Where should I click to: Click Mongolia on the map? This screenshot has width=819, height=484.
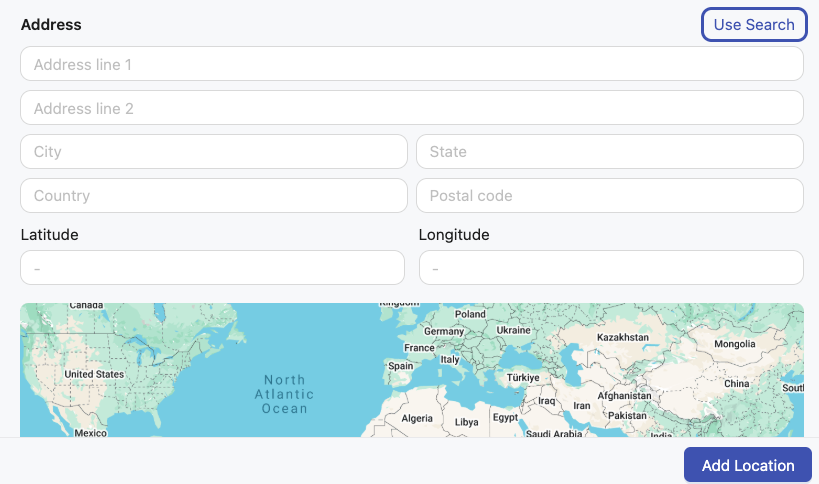(x=734, y=344)
